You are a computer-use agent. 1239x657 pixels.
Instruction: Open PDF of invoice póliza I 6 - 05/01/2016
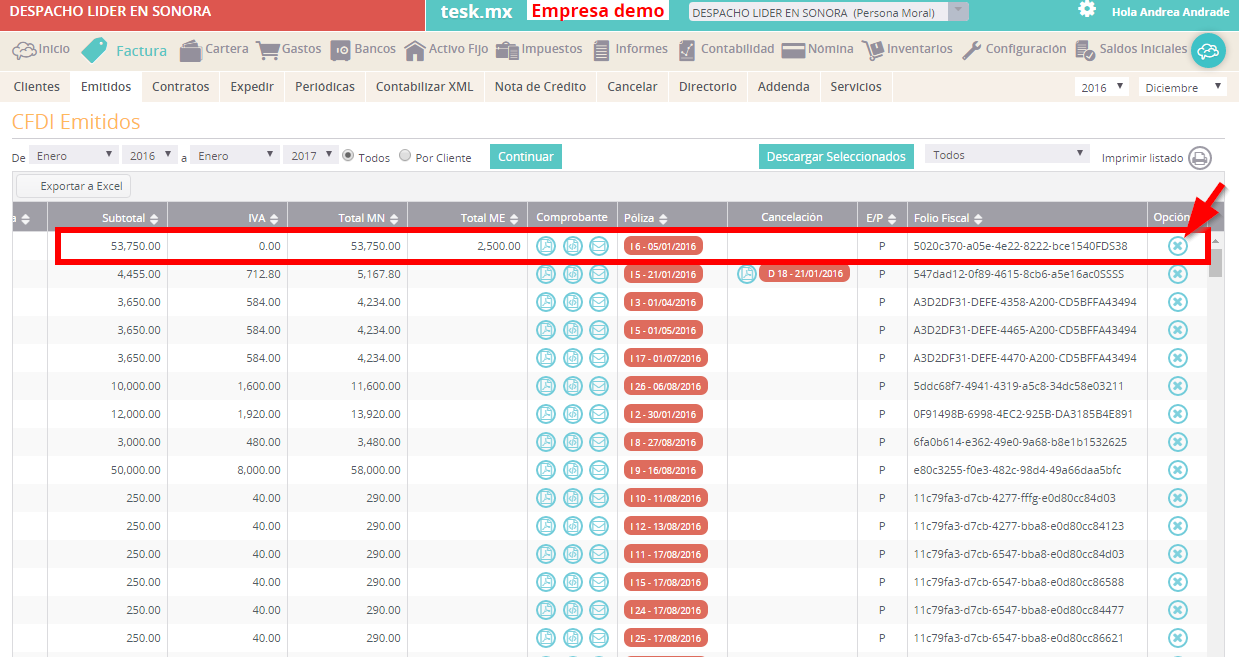[546, 245]
